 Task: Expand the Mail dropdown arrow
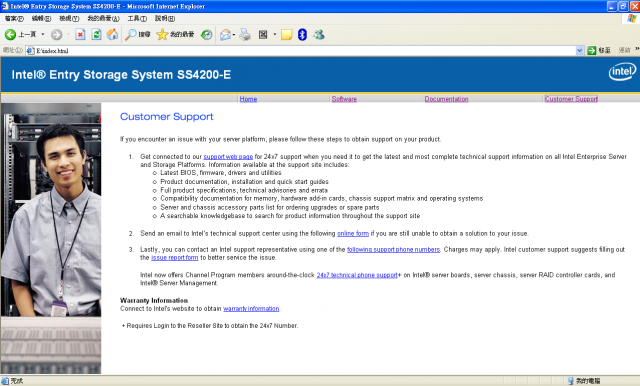coord(234,35)
